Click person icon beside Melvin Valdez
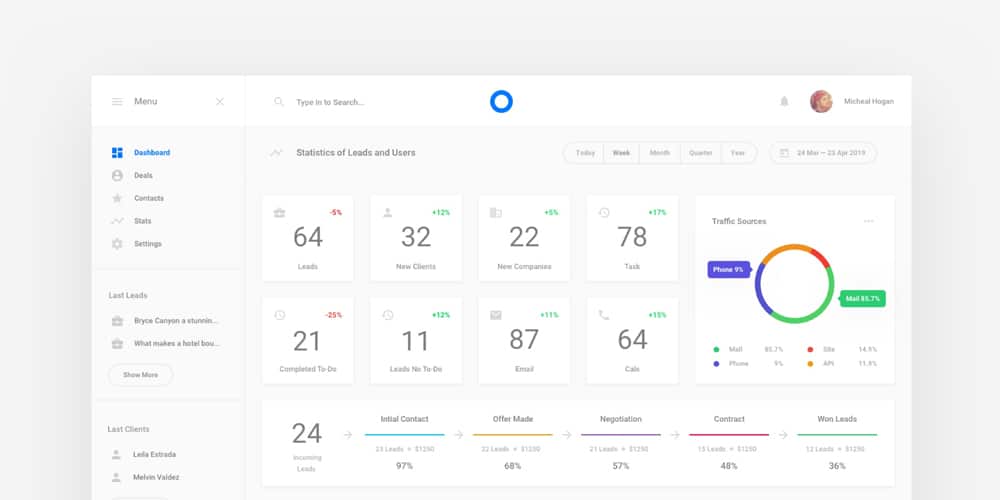Image resolution: width=1000 pixels, height=500 pixels. click(116, 477)
